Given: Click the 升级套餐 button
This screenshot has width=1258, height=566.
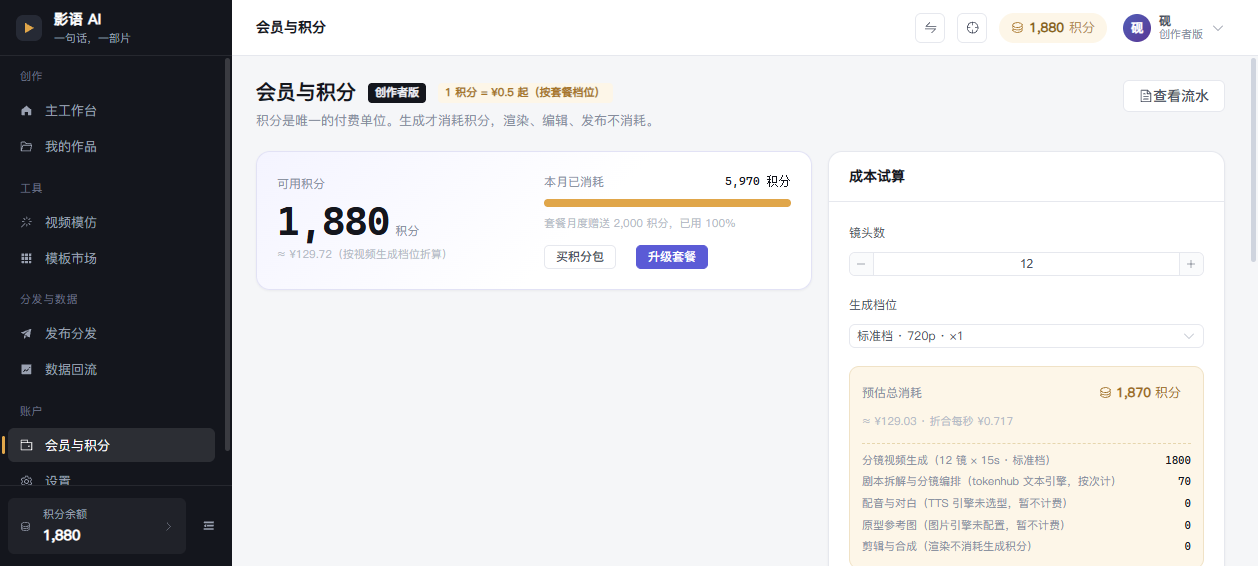Looking at the screenshot, I should (672, 257).
